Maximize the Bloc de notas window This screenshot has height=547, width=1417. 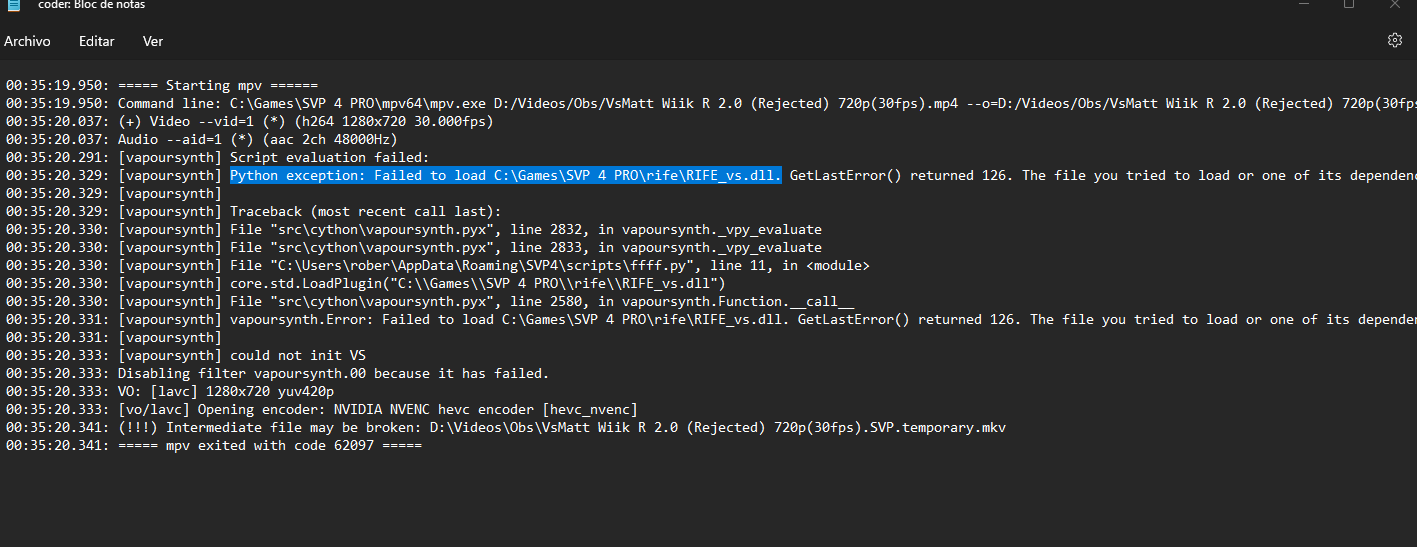click(1348, 4)
